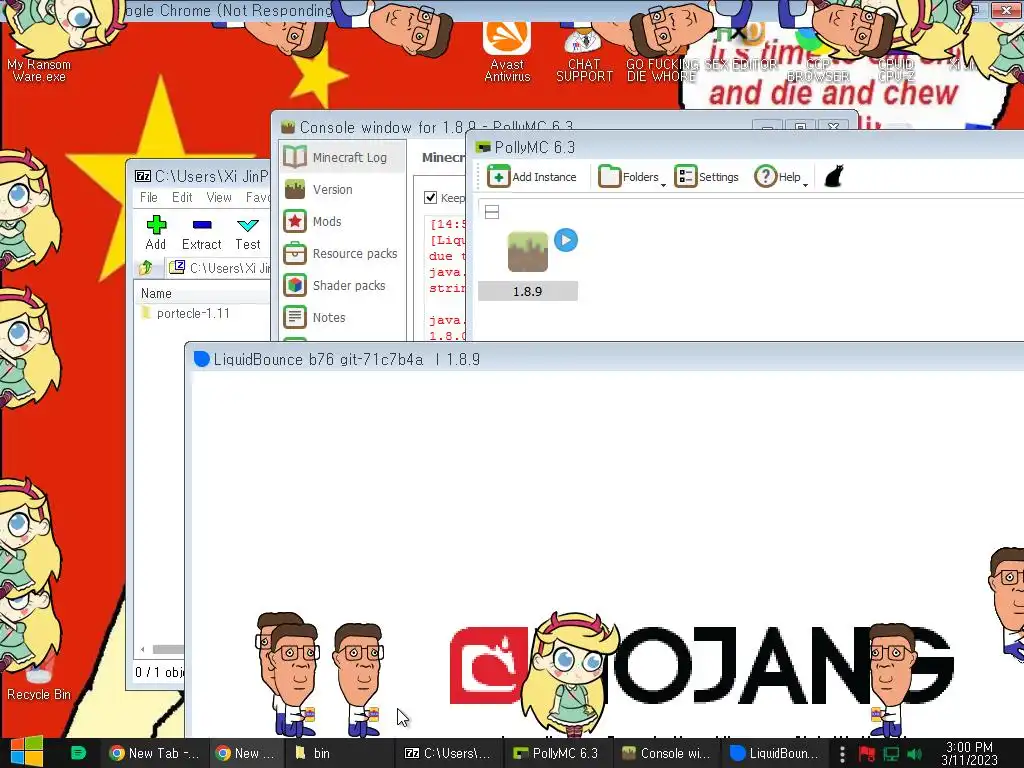
Task: Click the Add button in 7-Zip
Action: [x=155, y=233]
